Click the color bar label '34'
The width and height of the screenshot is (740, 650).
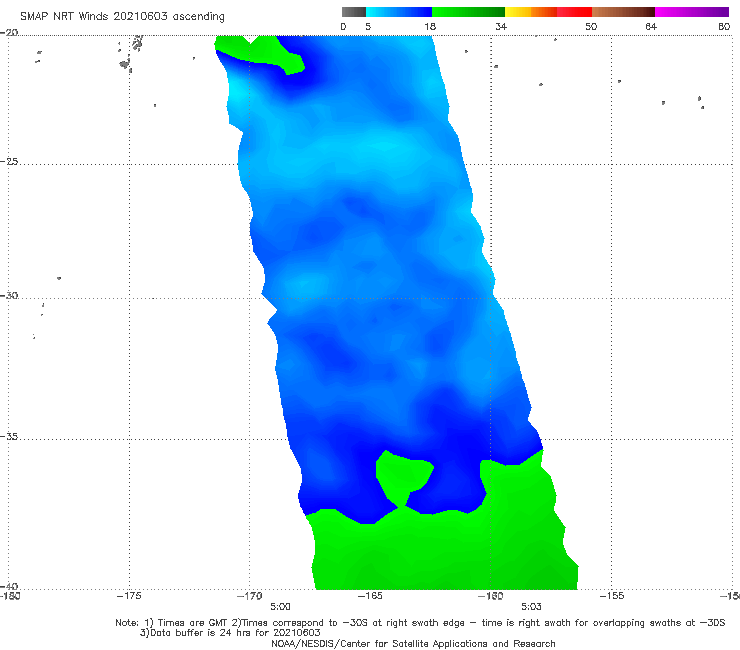tap(501, 26)
